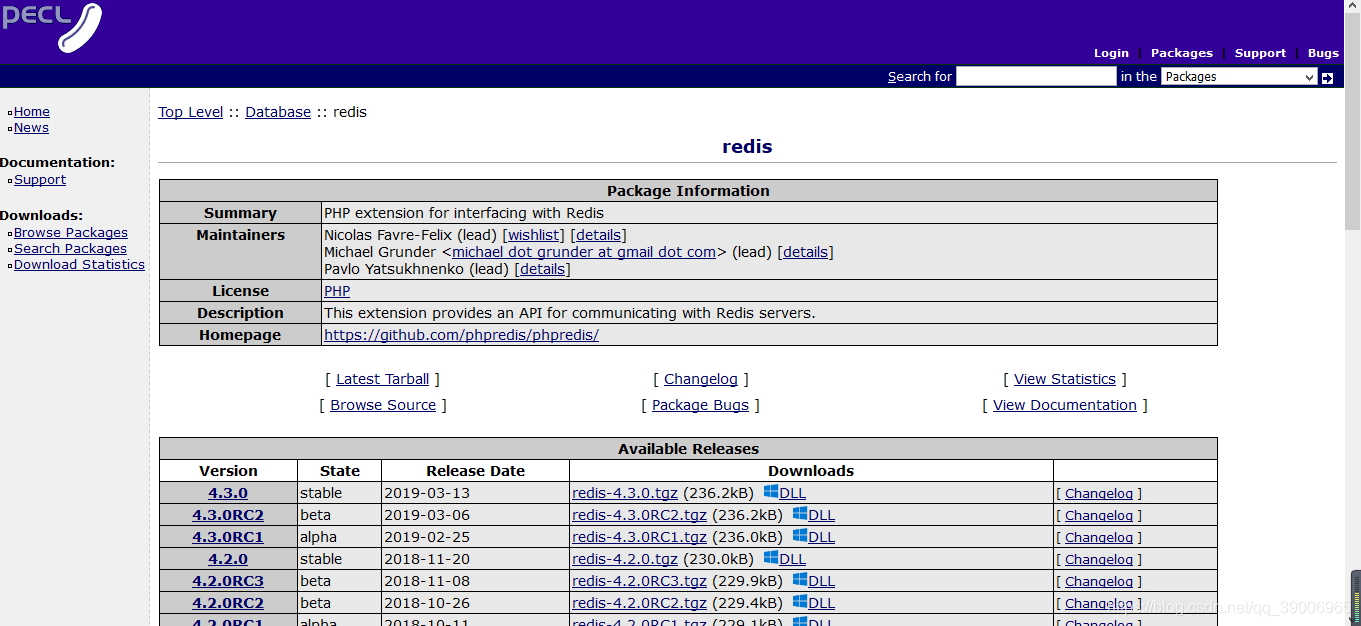Image resolution: width=1361 pixels, height=626 pixels.
Task: Open details for Nicolas Favre-Felix
Action: coord(599,235)
